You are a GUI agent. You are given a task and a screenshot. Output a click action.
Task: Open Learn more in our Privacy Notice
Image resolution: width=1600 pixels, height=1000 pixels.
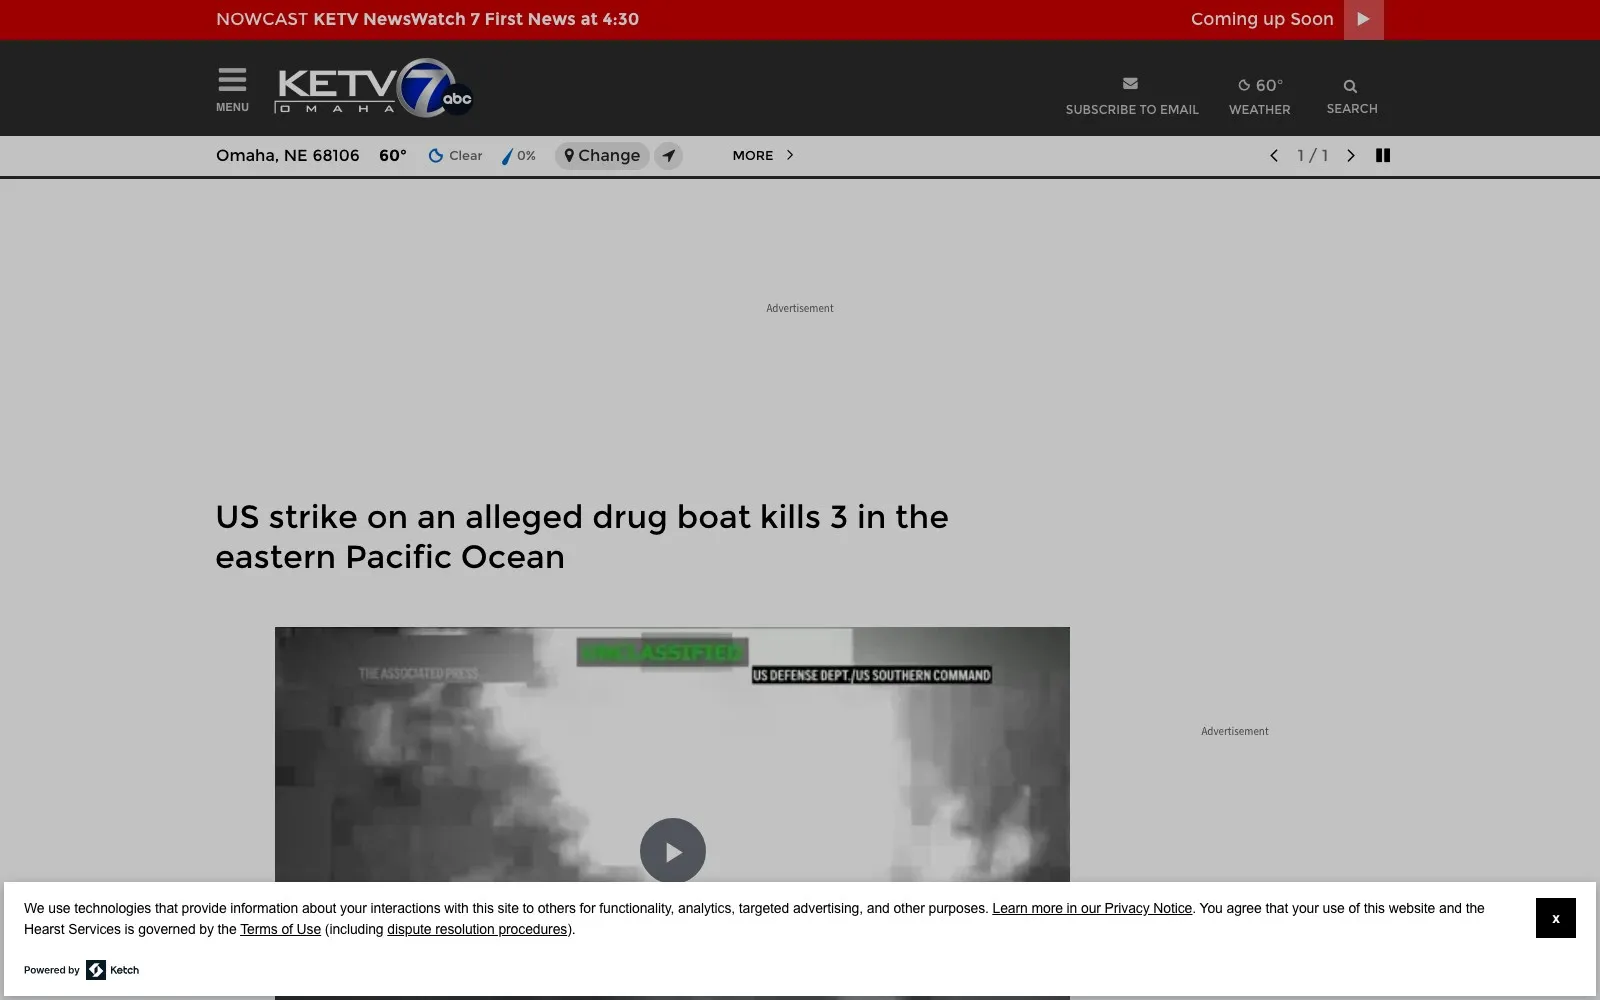(x=1092, y=908)
